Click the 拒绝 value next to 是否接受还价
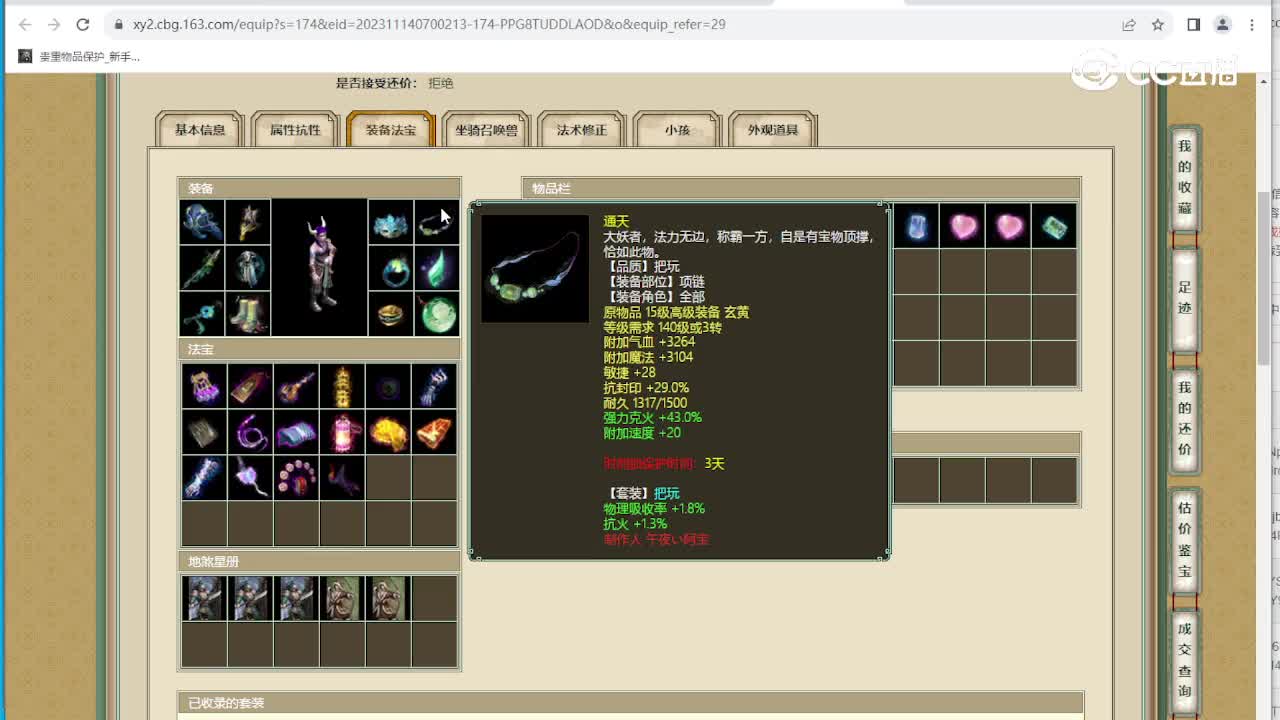This screenshot has height=720, width=1280. pos(441,83)
